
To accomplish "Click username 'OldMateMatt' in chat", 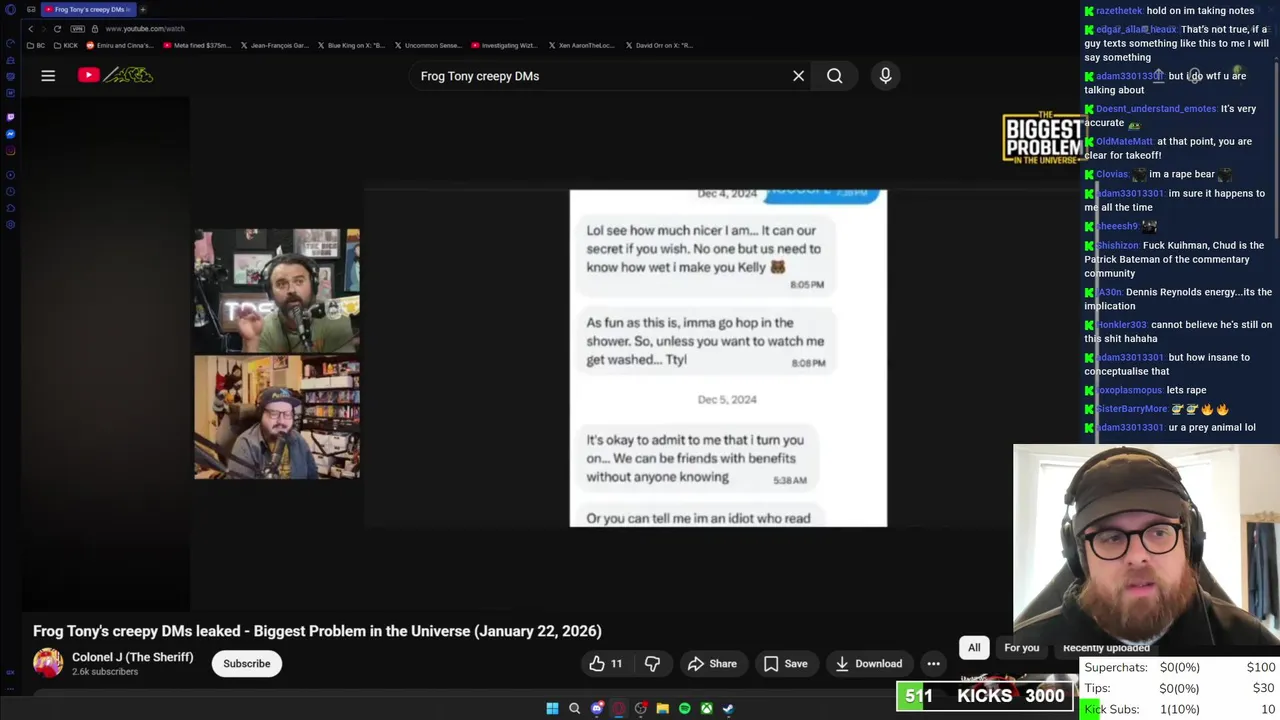I will [x=1124, y=141].
